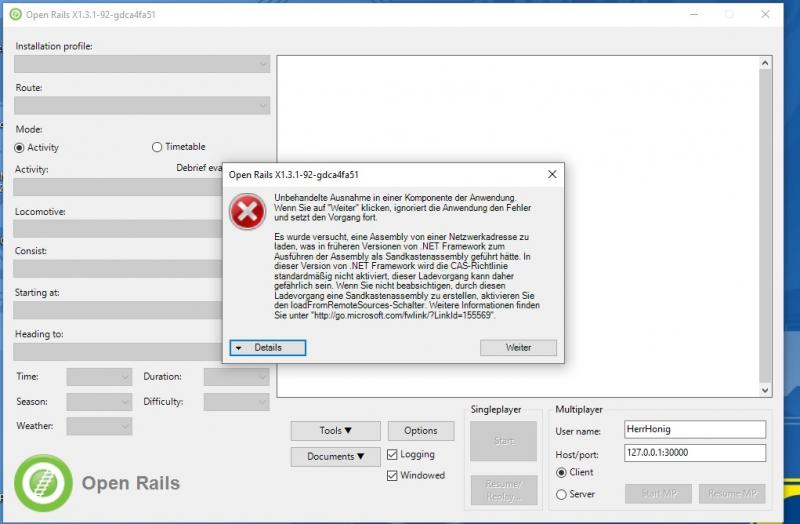Click the Resume MP button
This screenshot has height=524, width=800.
pyautogui.click(x=732, y=493)
